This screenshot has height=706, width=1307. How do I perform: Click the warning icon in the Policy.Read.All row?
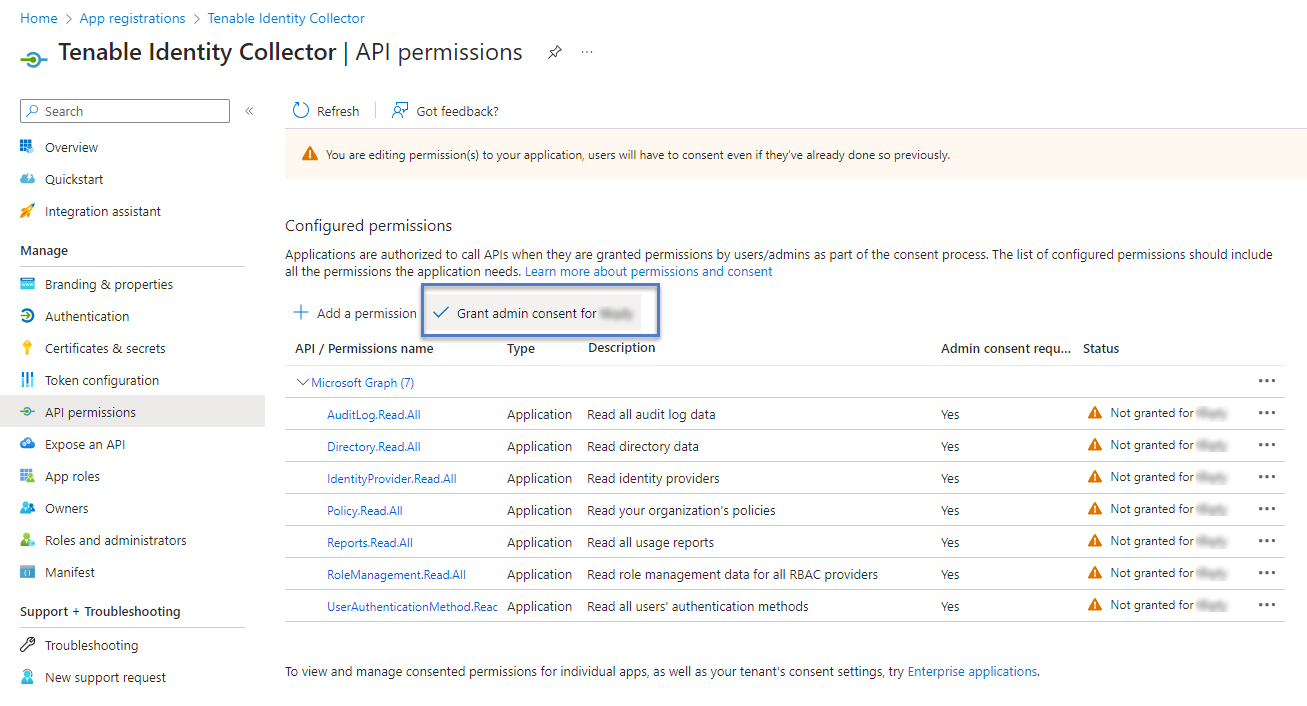1095,509
